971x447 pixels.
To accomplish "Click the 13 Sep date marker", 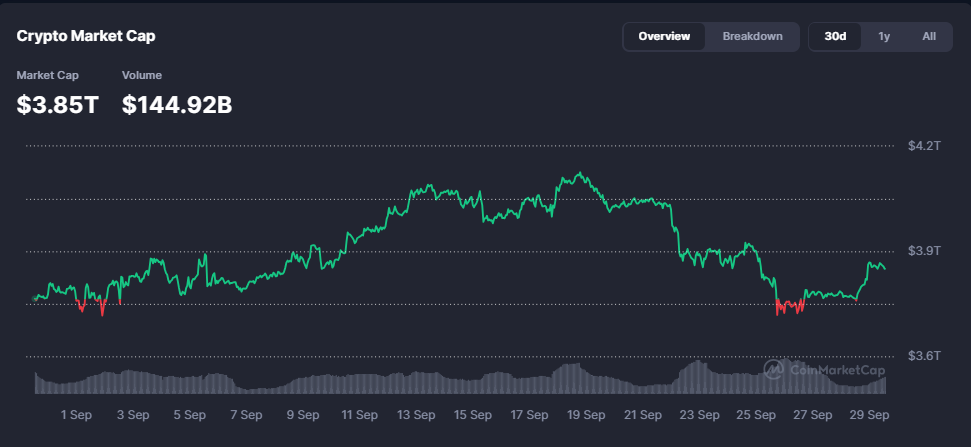I will pyautogui.click(x=416, y=414).
